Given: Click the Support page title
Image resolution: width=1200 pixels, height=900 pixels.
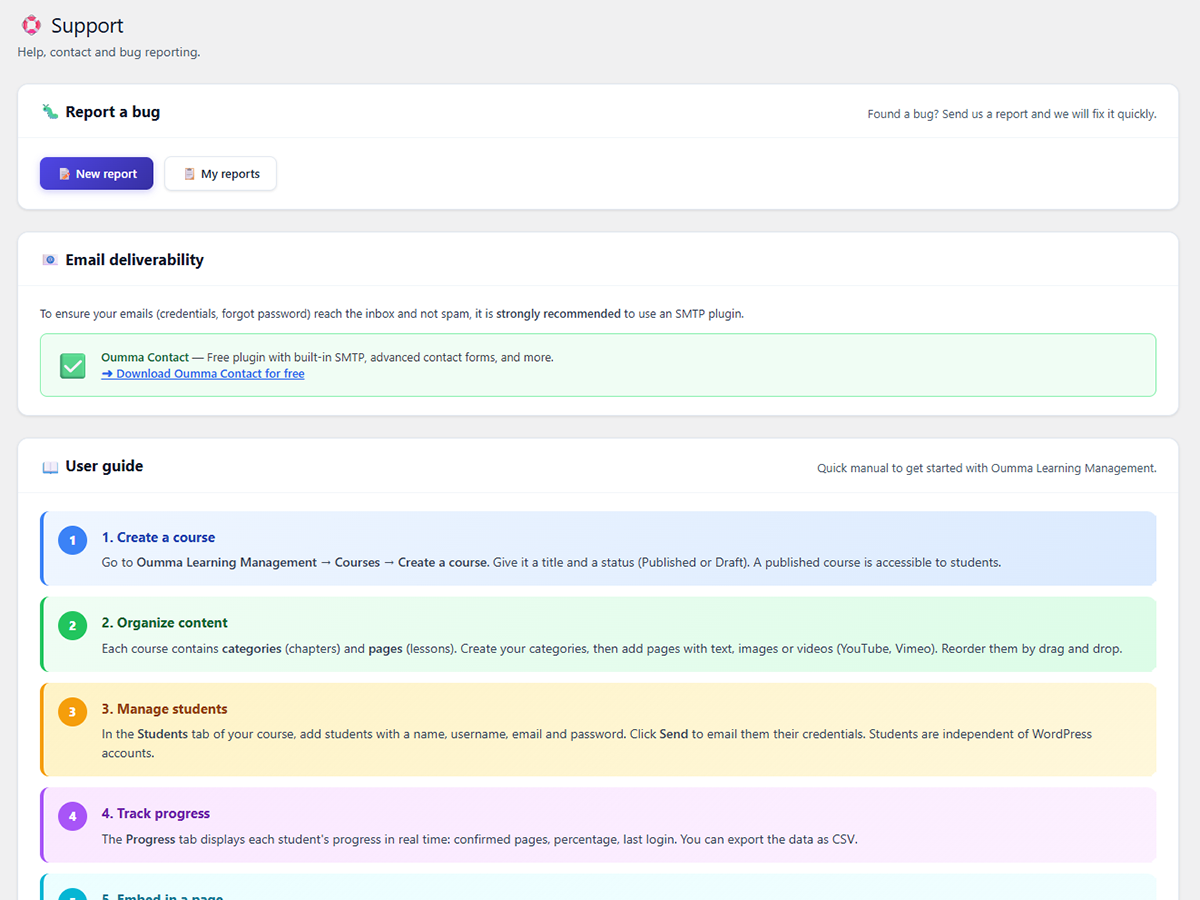Looking at the screenshot, I should coord(87,26).
